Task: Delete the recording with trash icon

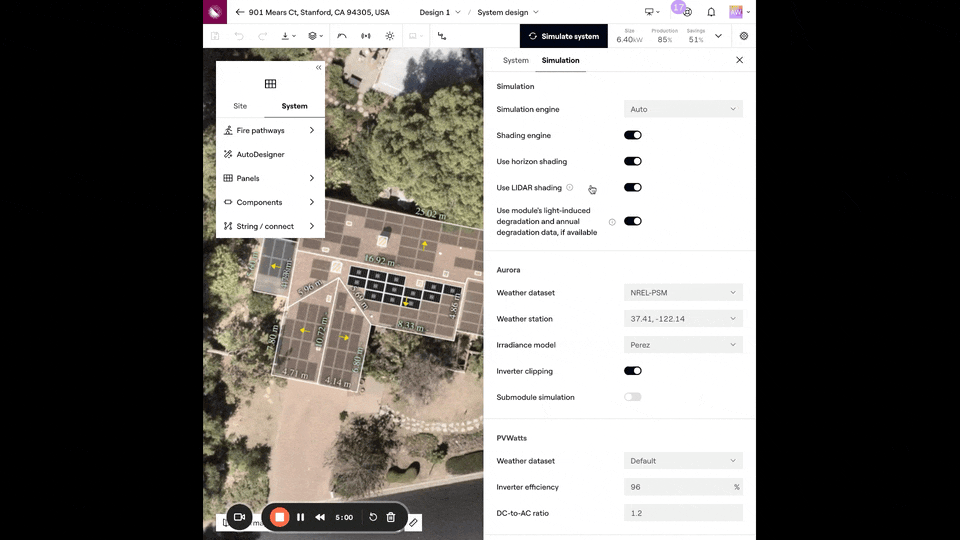Action: 391,517
